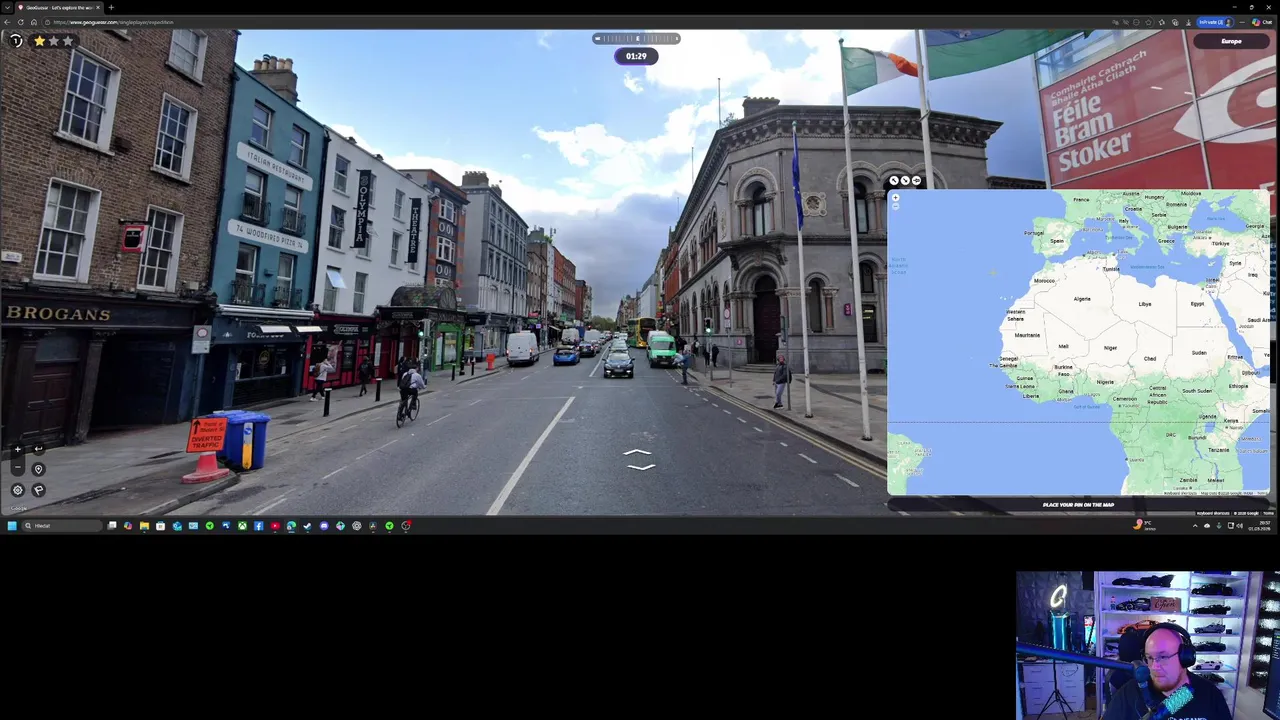Click the time progress bar above timer
Viewport: 1280px width, 720px height.
point(636,39)
